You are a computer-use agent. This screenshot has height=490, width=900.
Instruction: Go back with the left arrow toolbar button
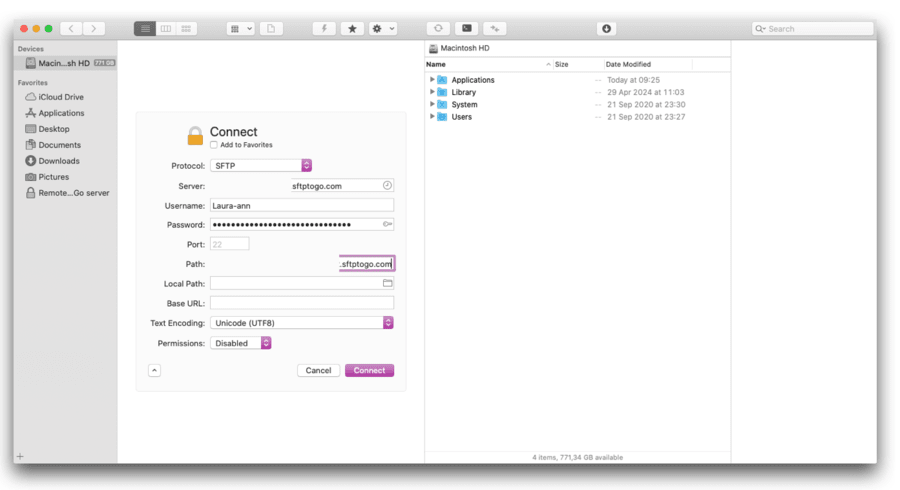click(71, 28)
